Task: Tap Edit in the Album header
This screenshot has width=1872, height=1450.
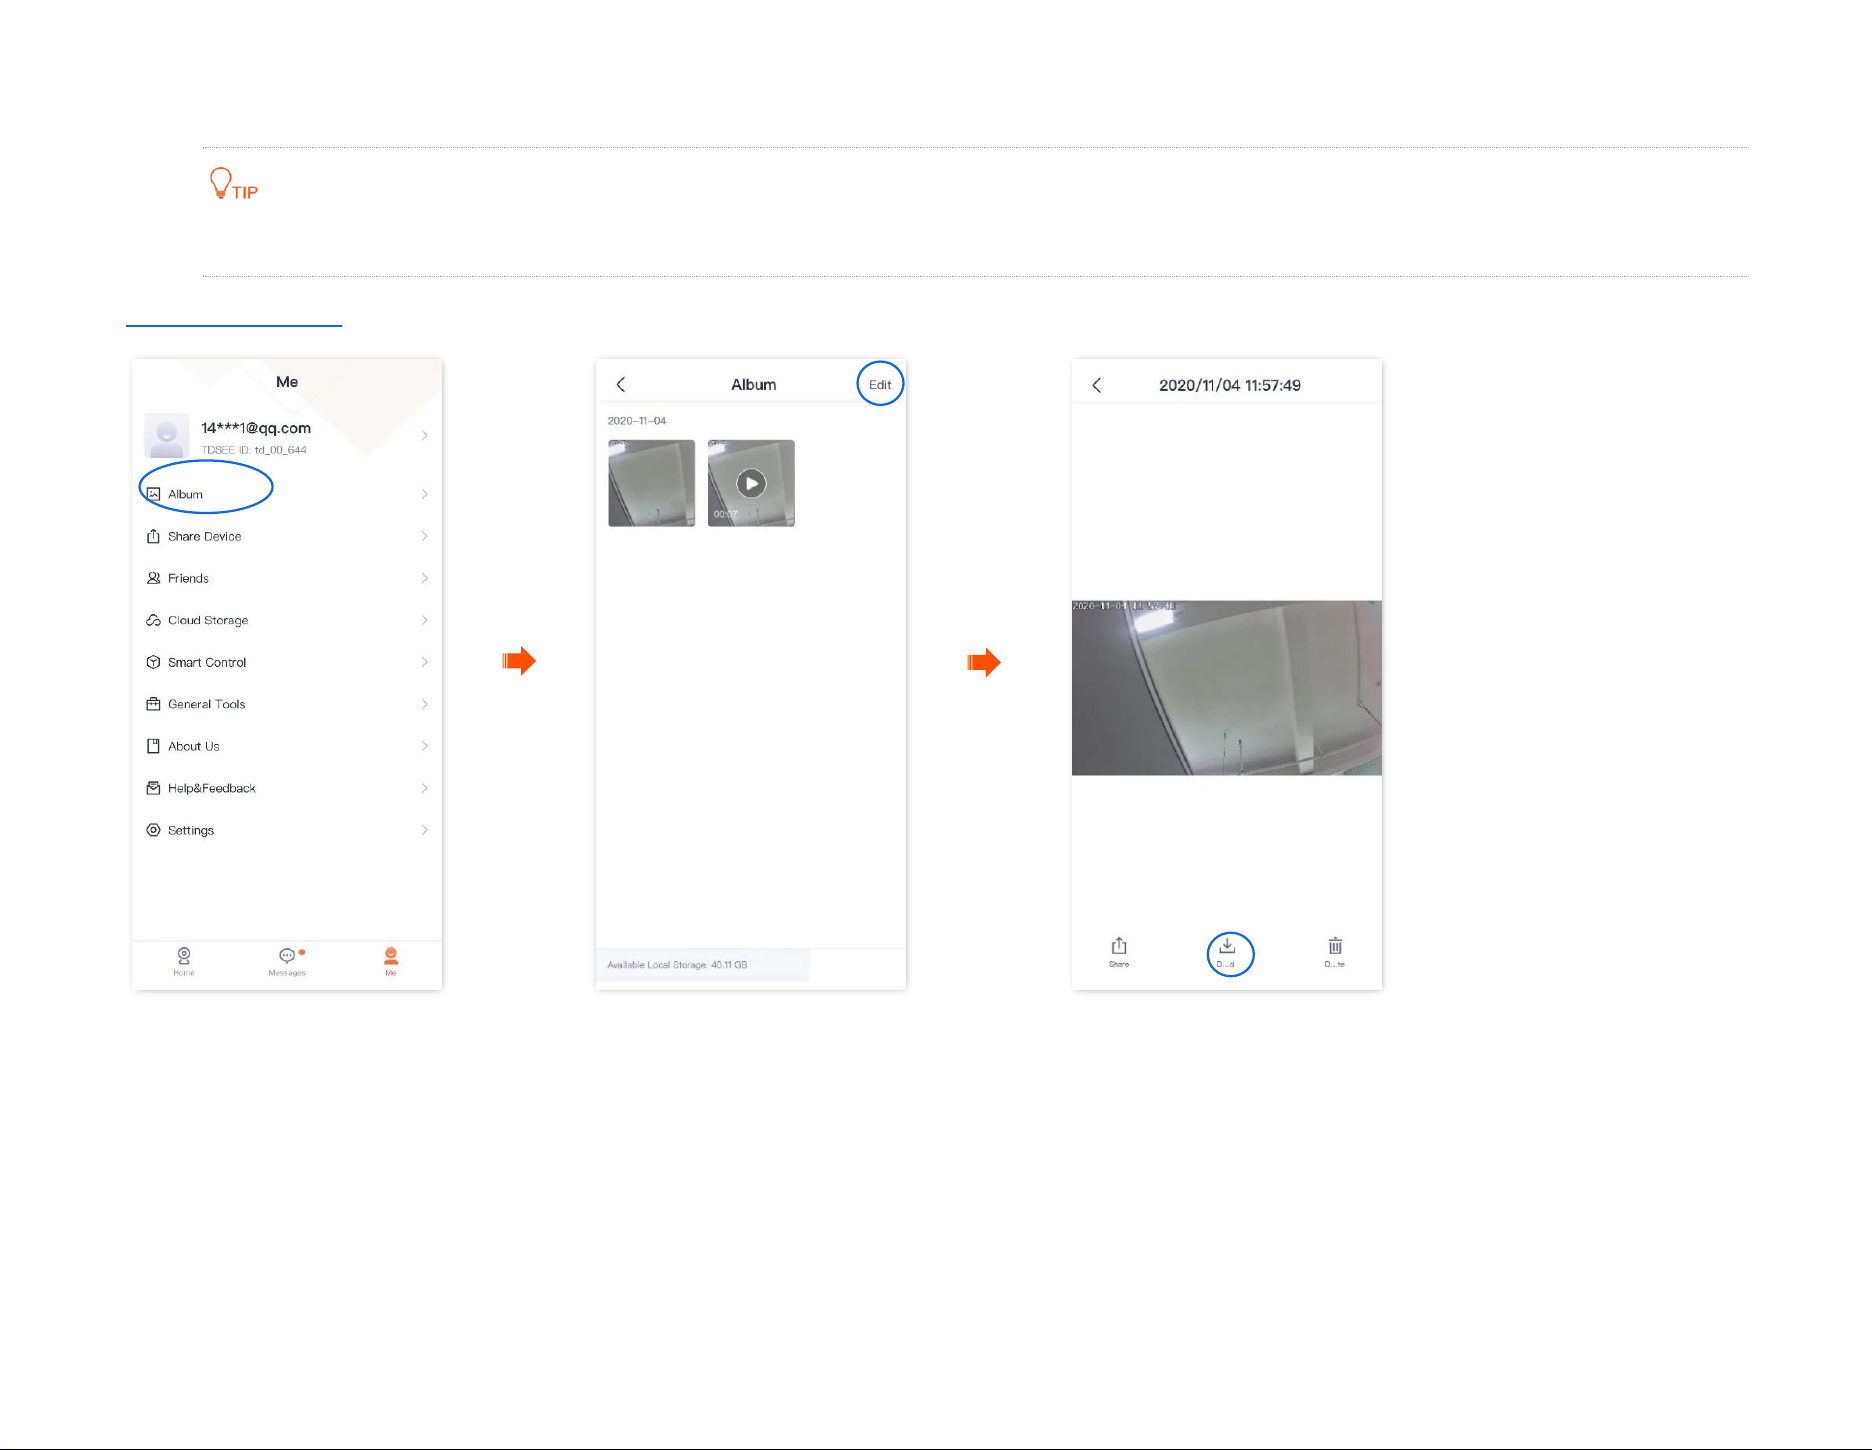Action: click(880, 385)
